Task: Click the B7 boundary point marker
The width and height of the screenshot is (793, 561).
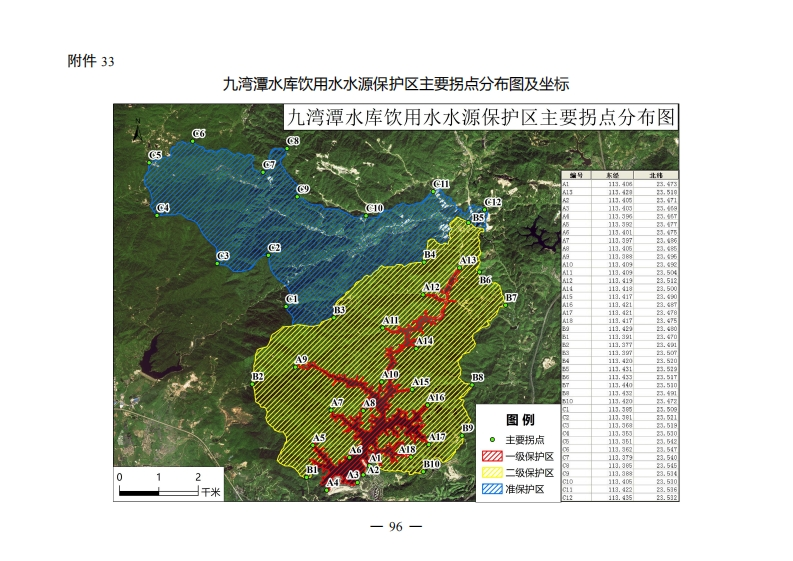Action: 504,305
